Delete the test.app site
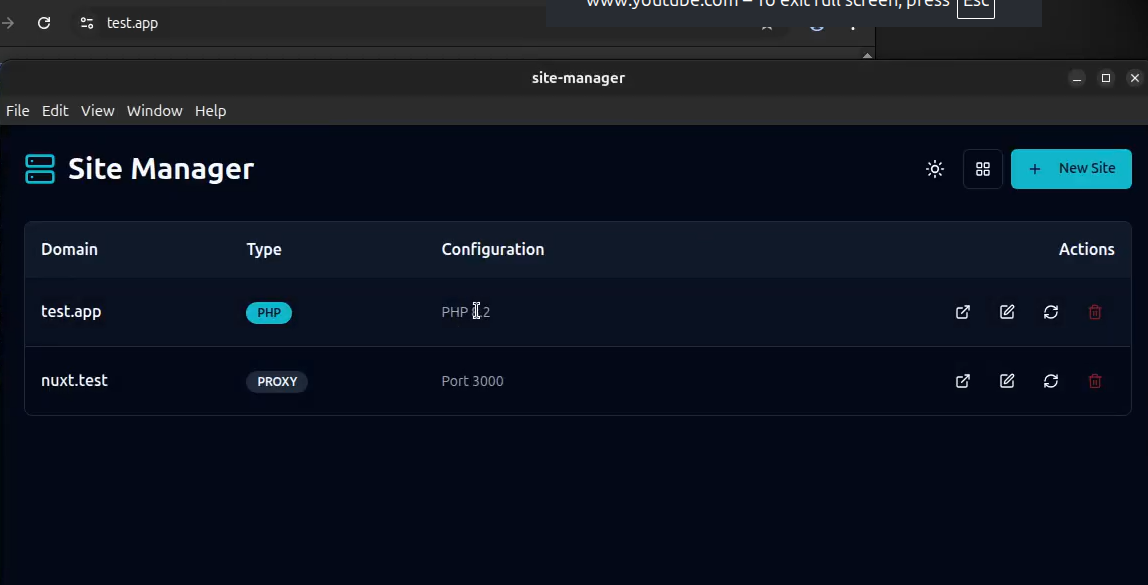 point(1095,312)
